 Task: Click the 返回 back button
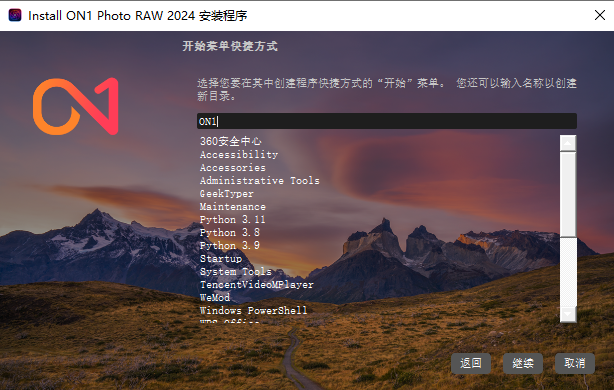pos(471,363)
